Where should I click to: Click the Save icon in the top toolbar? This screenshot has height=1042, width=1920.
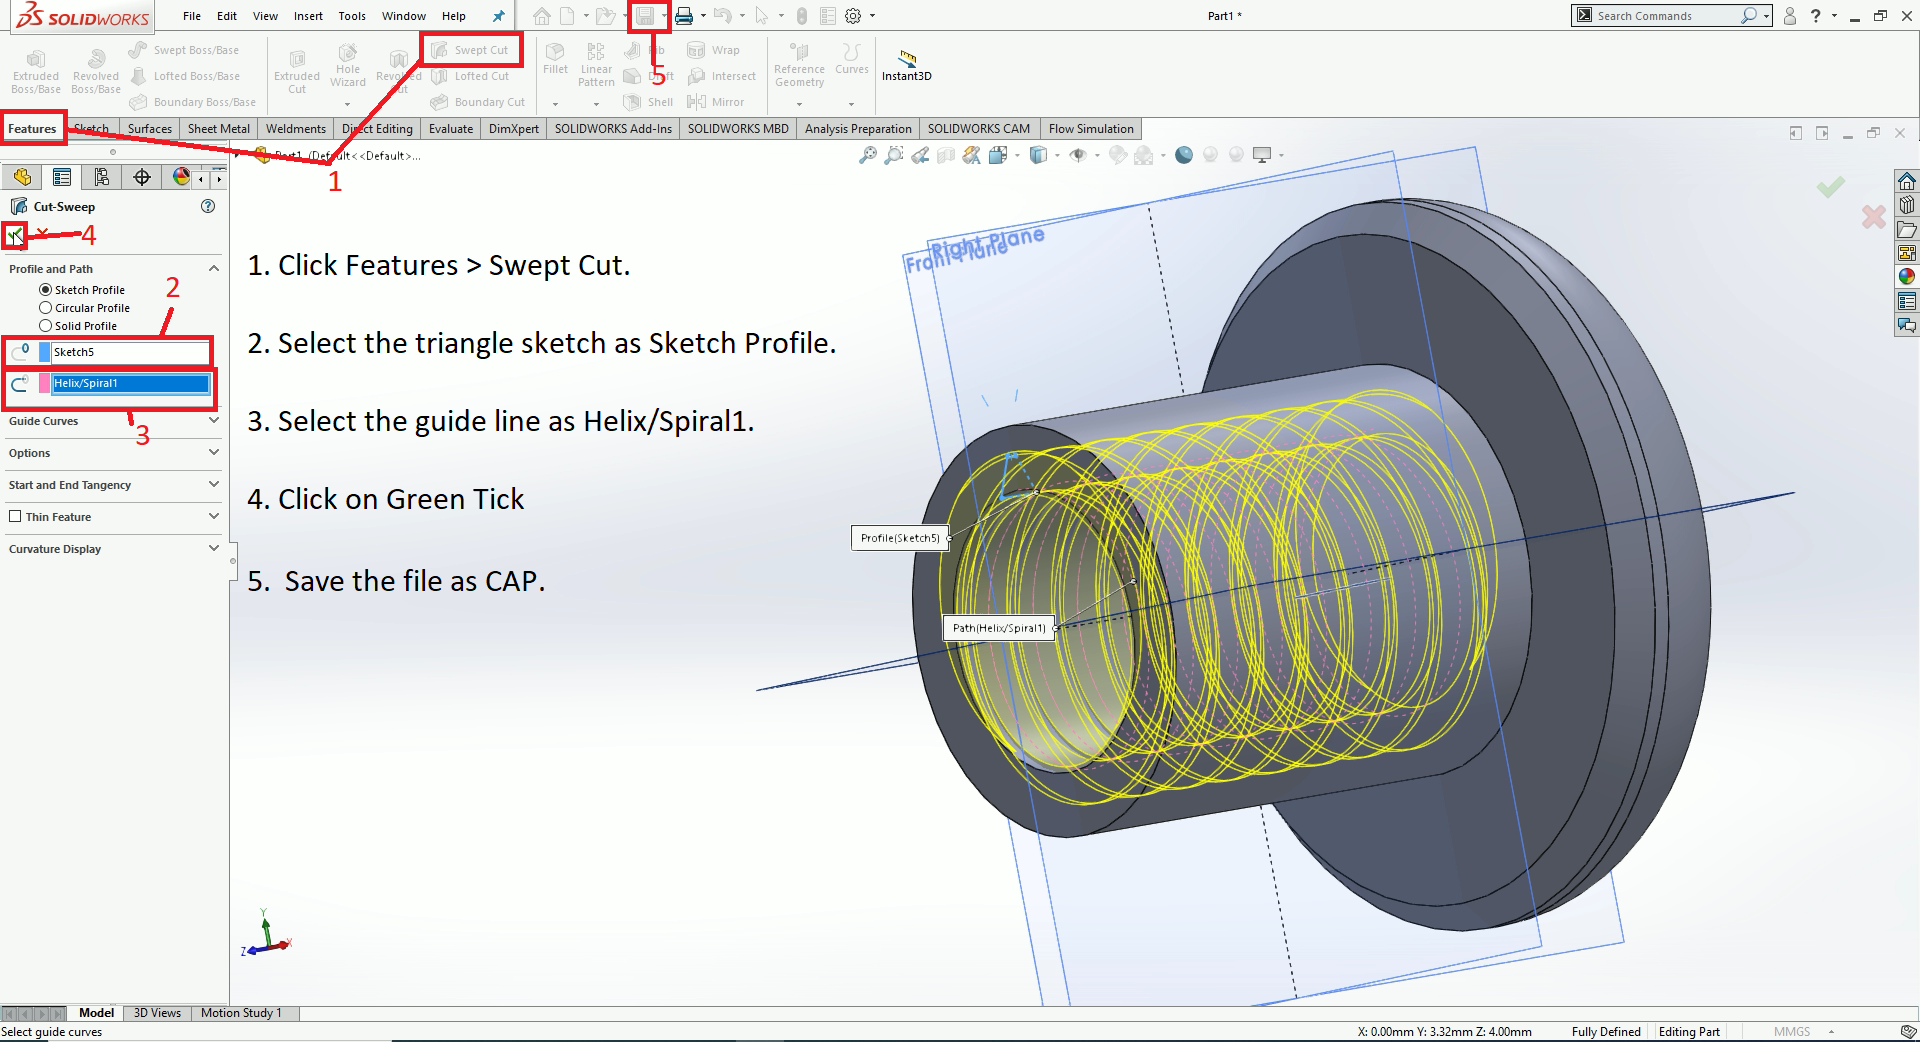(x=645, y=16)
